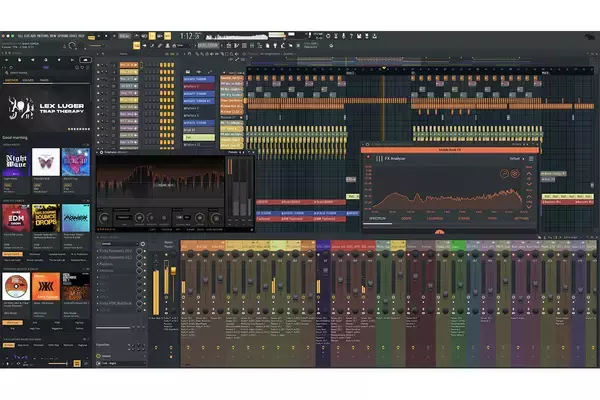The height and width of the screenshot is (400, 600).
Task: Click the magnifier icon in FX Analyzer
Action: 507,173
